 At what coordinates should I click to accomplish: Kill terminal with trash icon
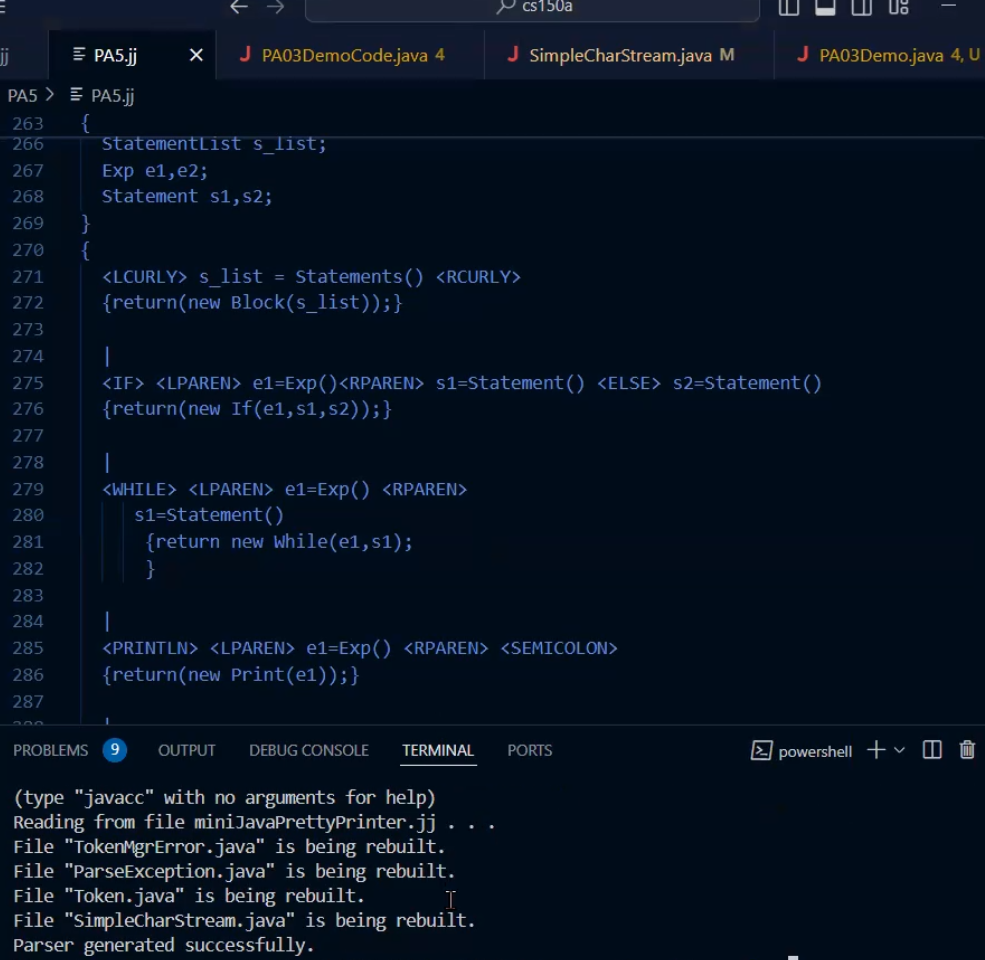(967, 750)
